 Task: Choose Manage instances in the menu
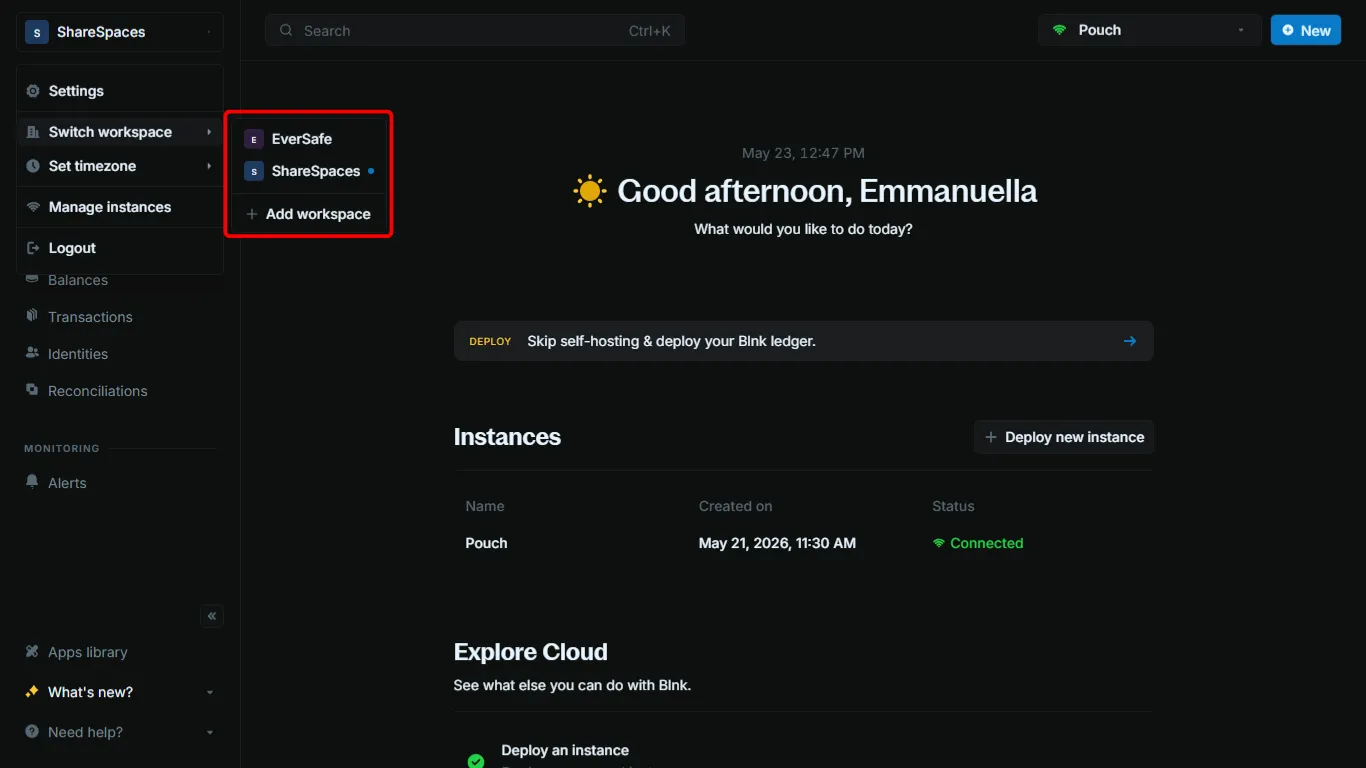[119, 207]
